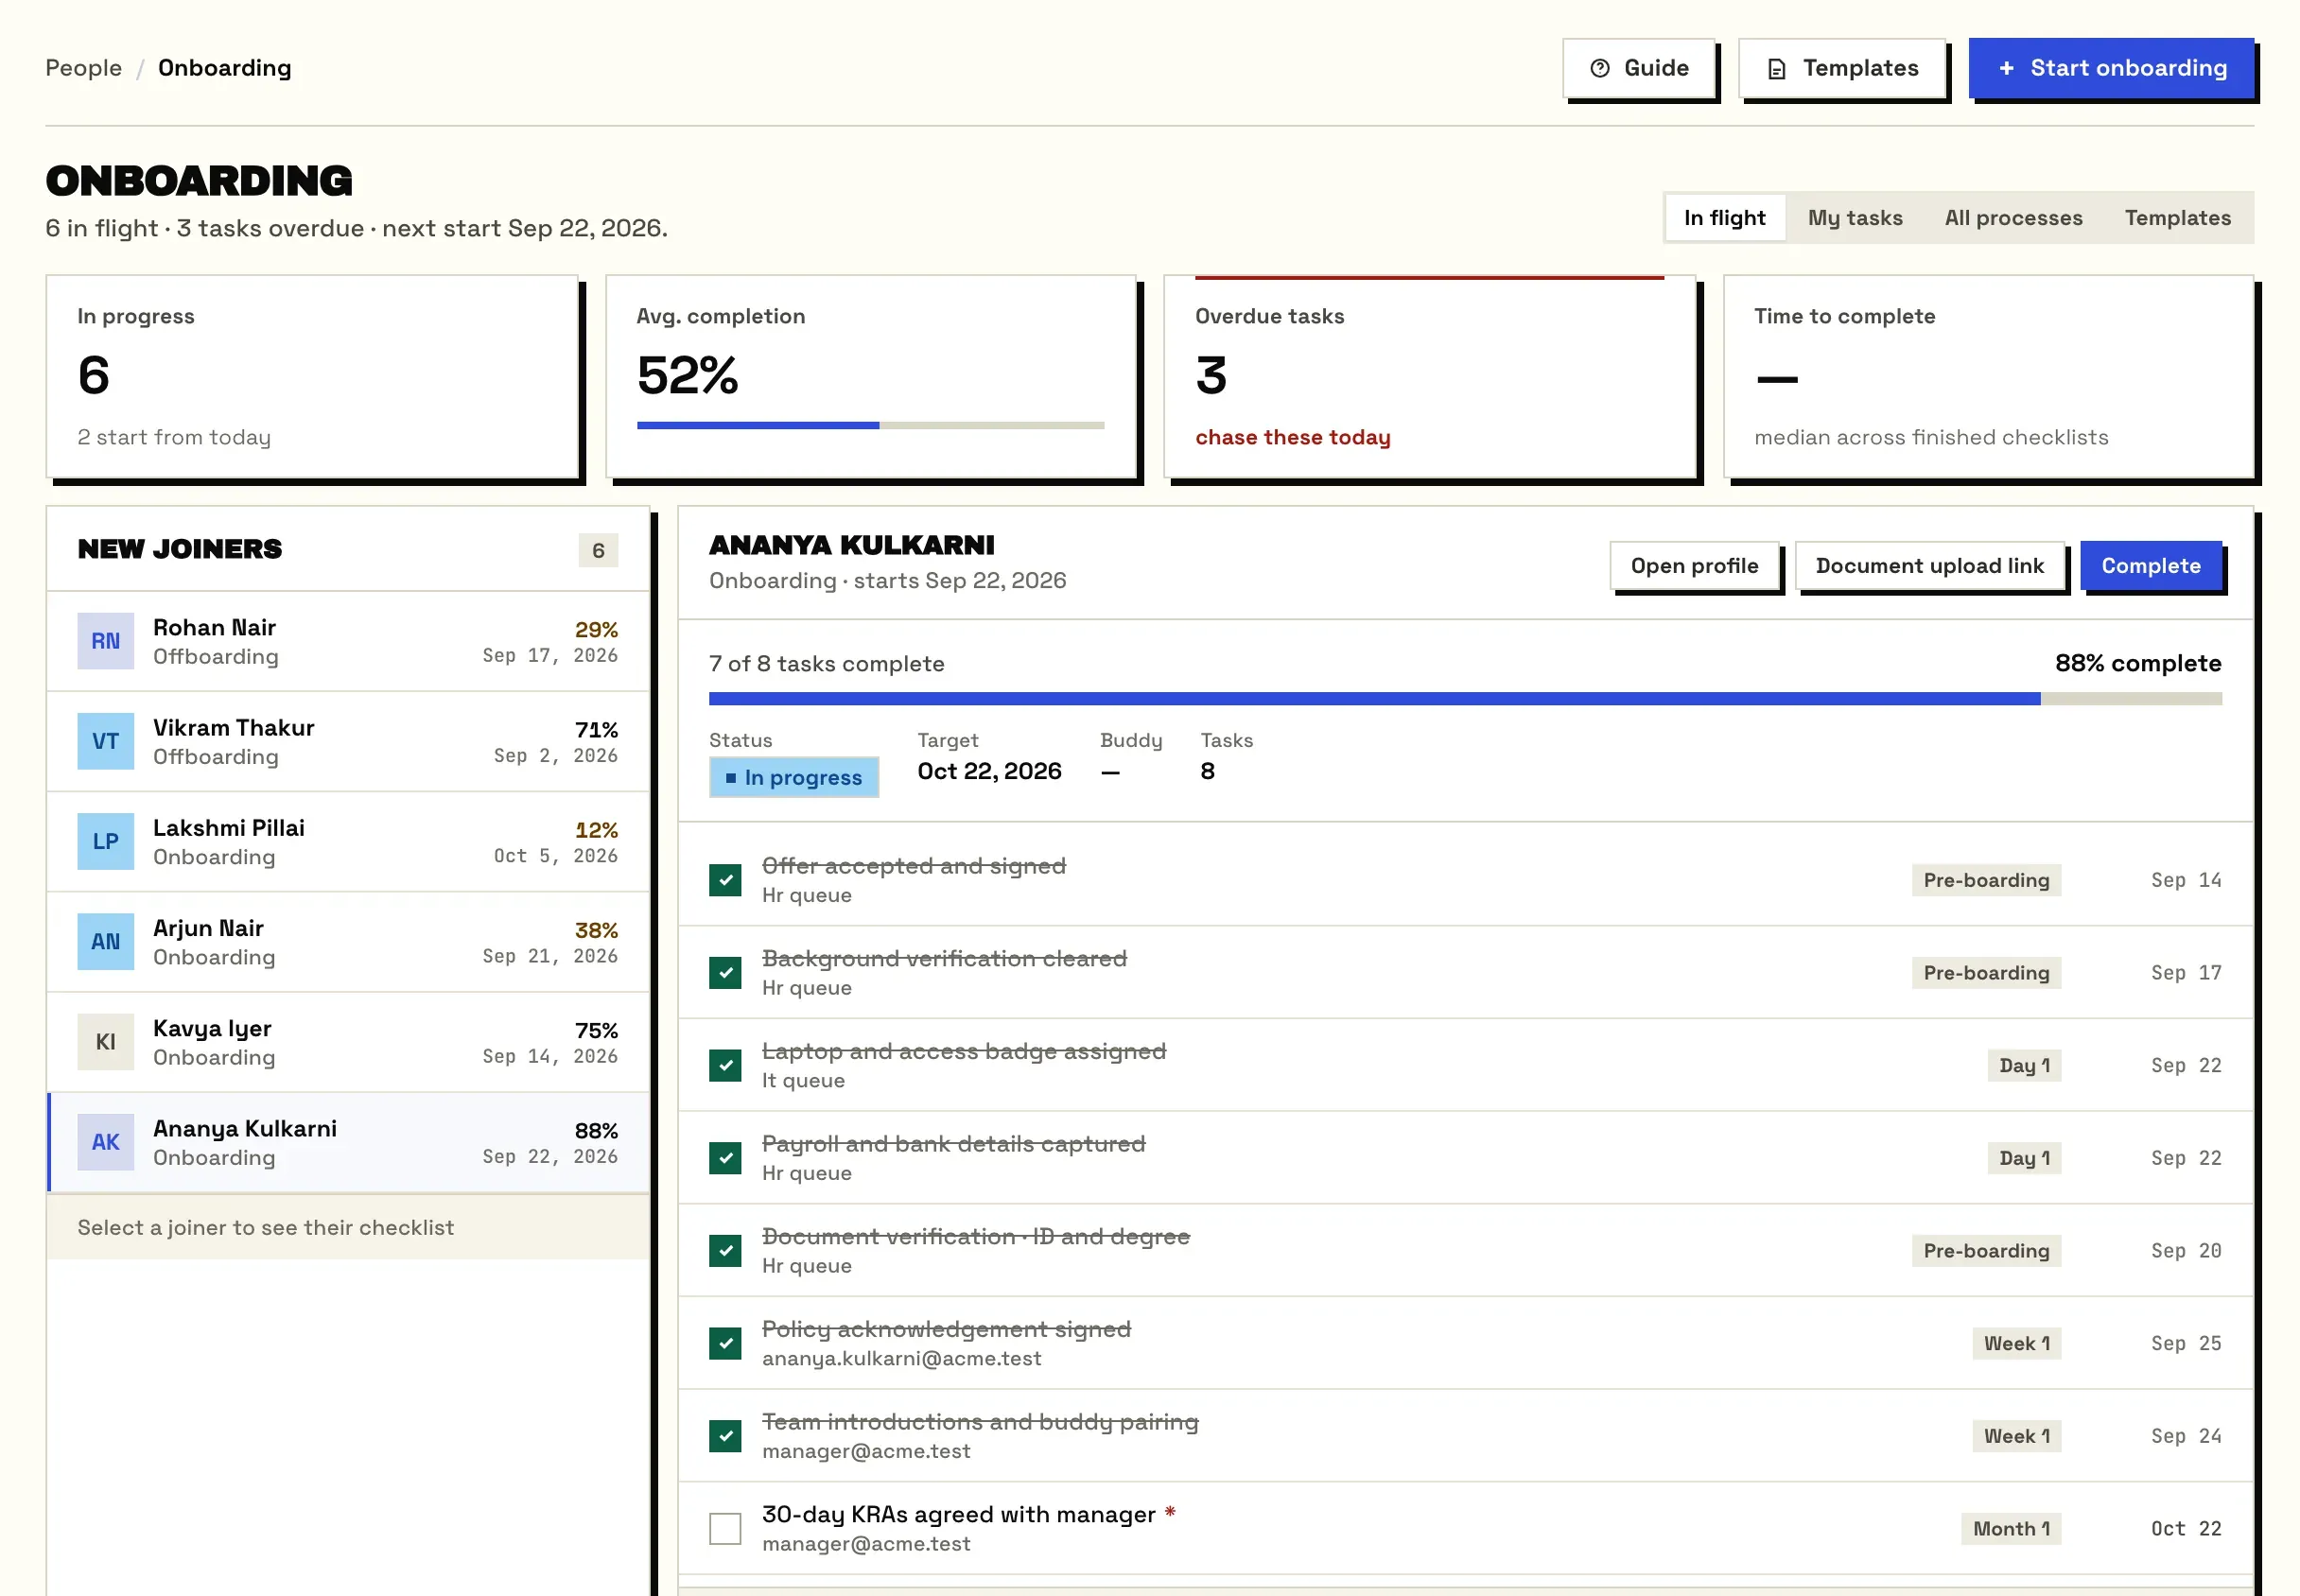Click the 88% complete progress bar
Screen dimensions: 2300x1596
coord(1464,699)
